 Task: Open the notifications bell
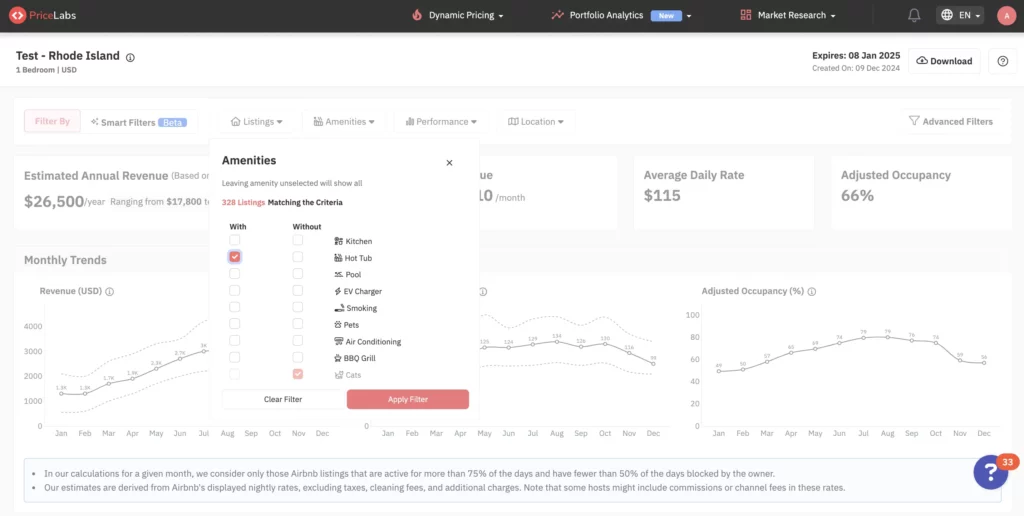tap(914, 15)
